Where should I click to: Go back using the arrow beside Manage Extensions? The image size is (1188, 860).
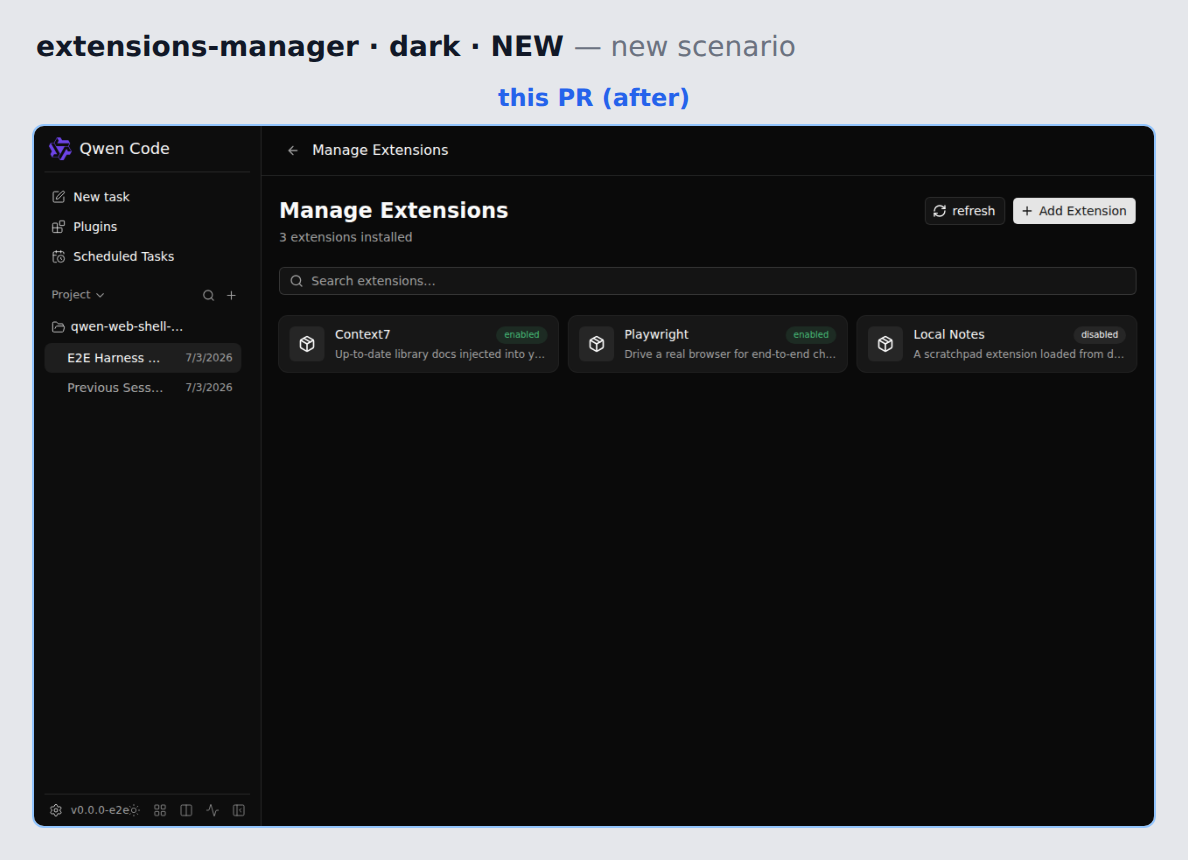tap(292, 150)
